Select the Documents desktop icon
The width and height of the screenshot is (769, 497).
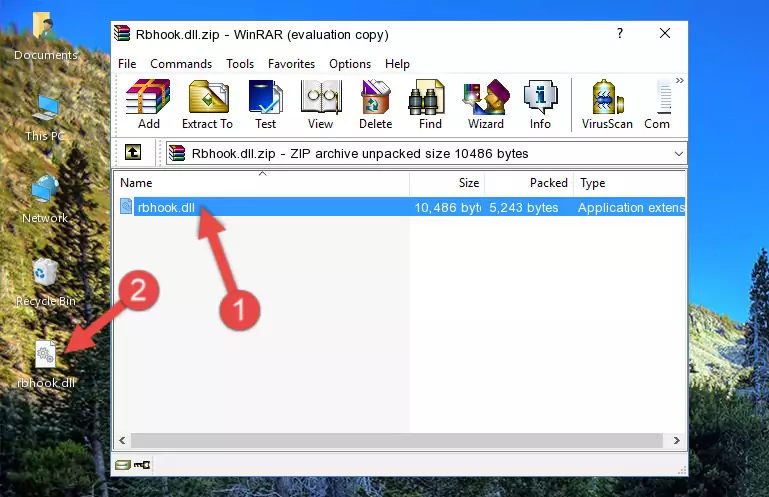tap(45, 37)
